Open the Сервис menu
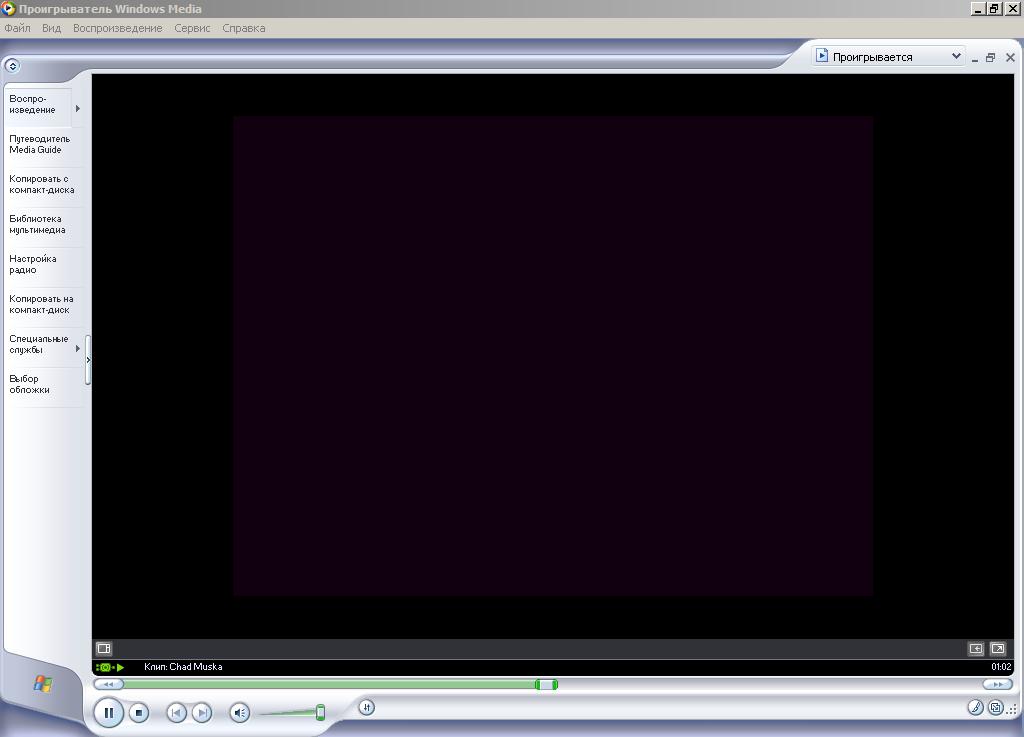 (x=192, y=28)
